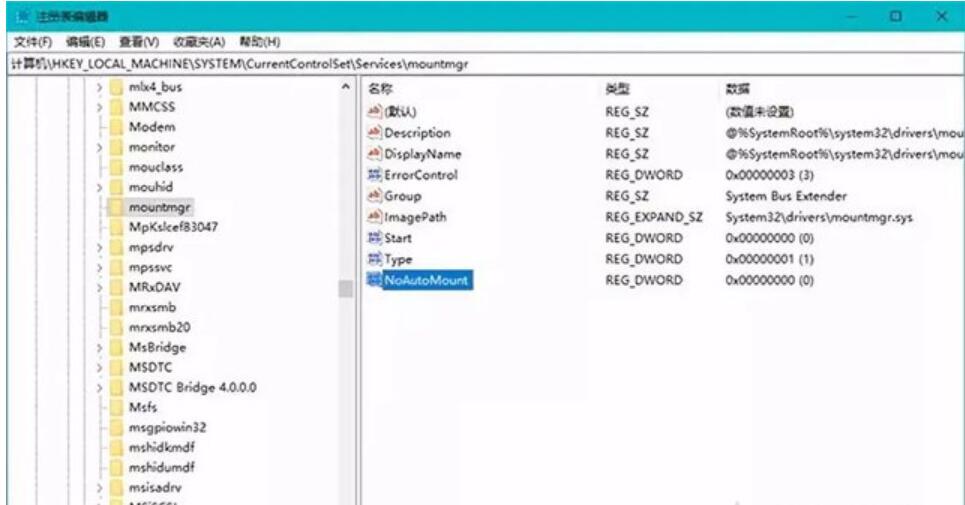Click the mouclass folder icon
Image resolution: width=965 pixels, height=505 pixels.
pyautogui.click(x=116, y=167)
